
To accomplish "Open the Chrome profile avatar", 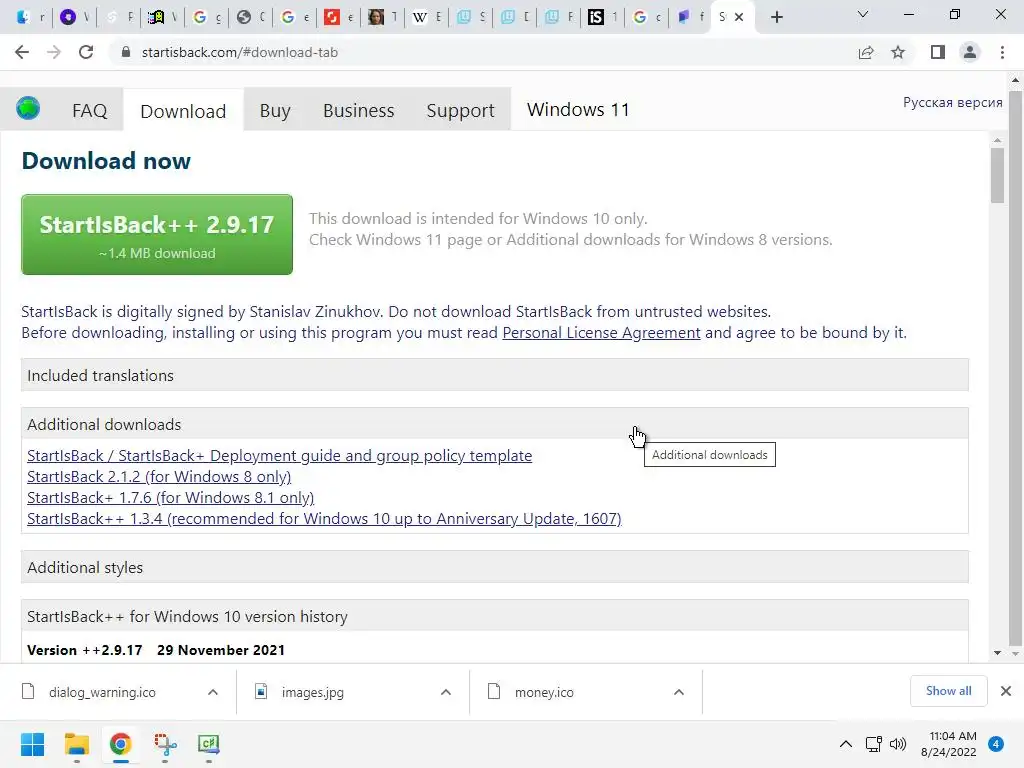I will 970,52.
